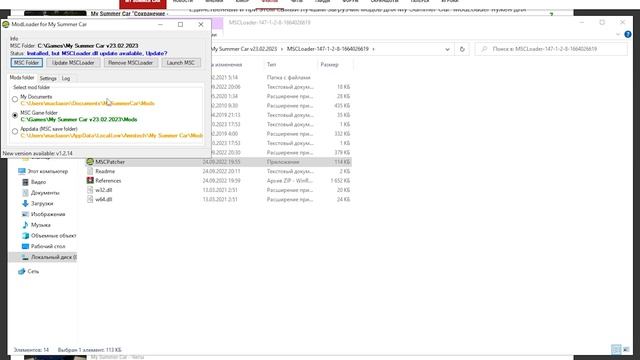This screenshot has width=640, height=360.
Task: Click the Объемные объекты 3D icon
Action: coord(25,236)
